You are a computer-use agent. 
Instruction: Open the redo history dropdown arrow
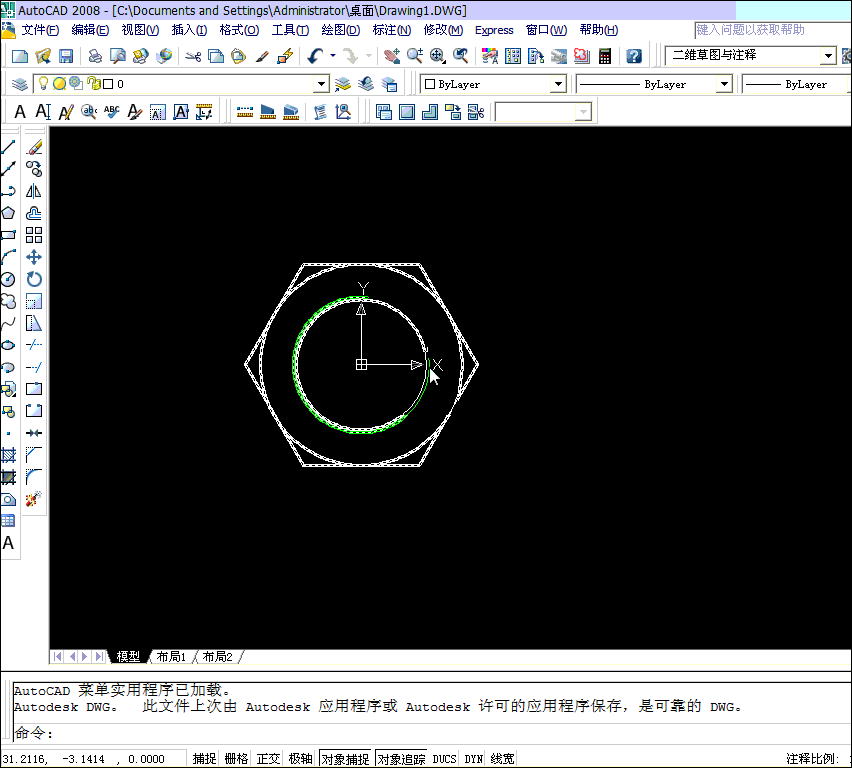point(368,55)
